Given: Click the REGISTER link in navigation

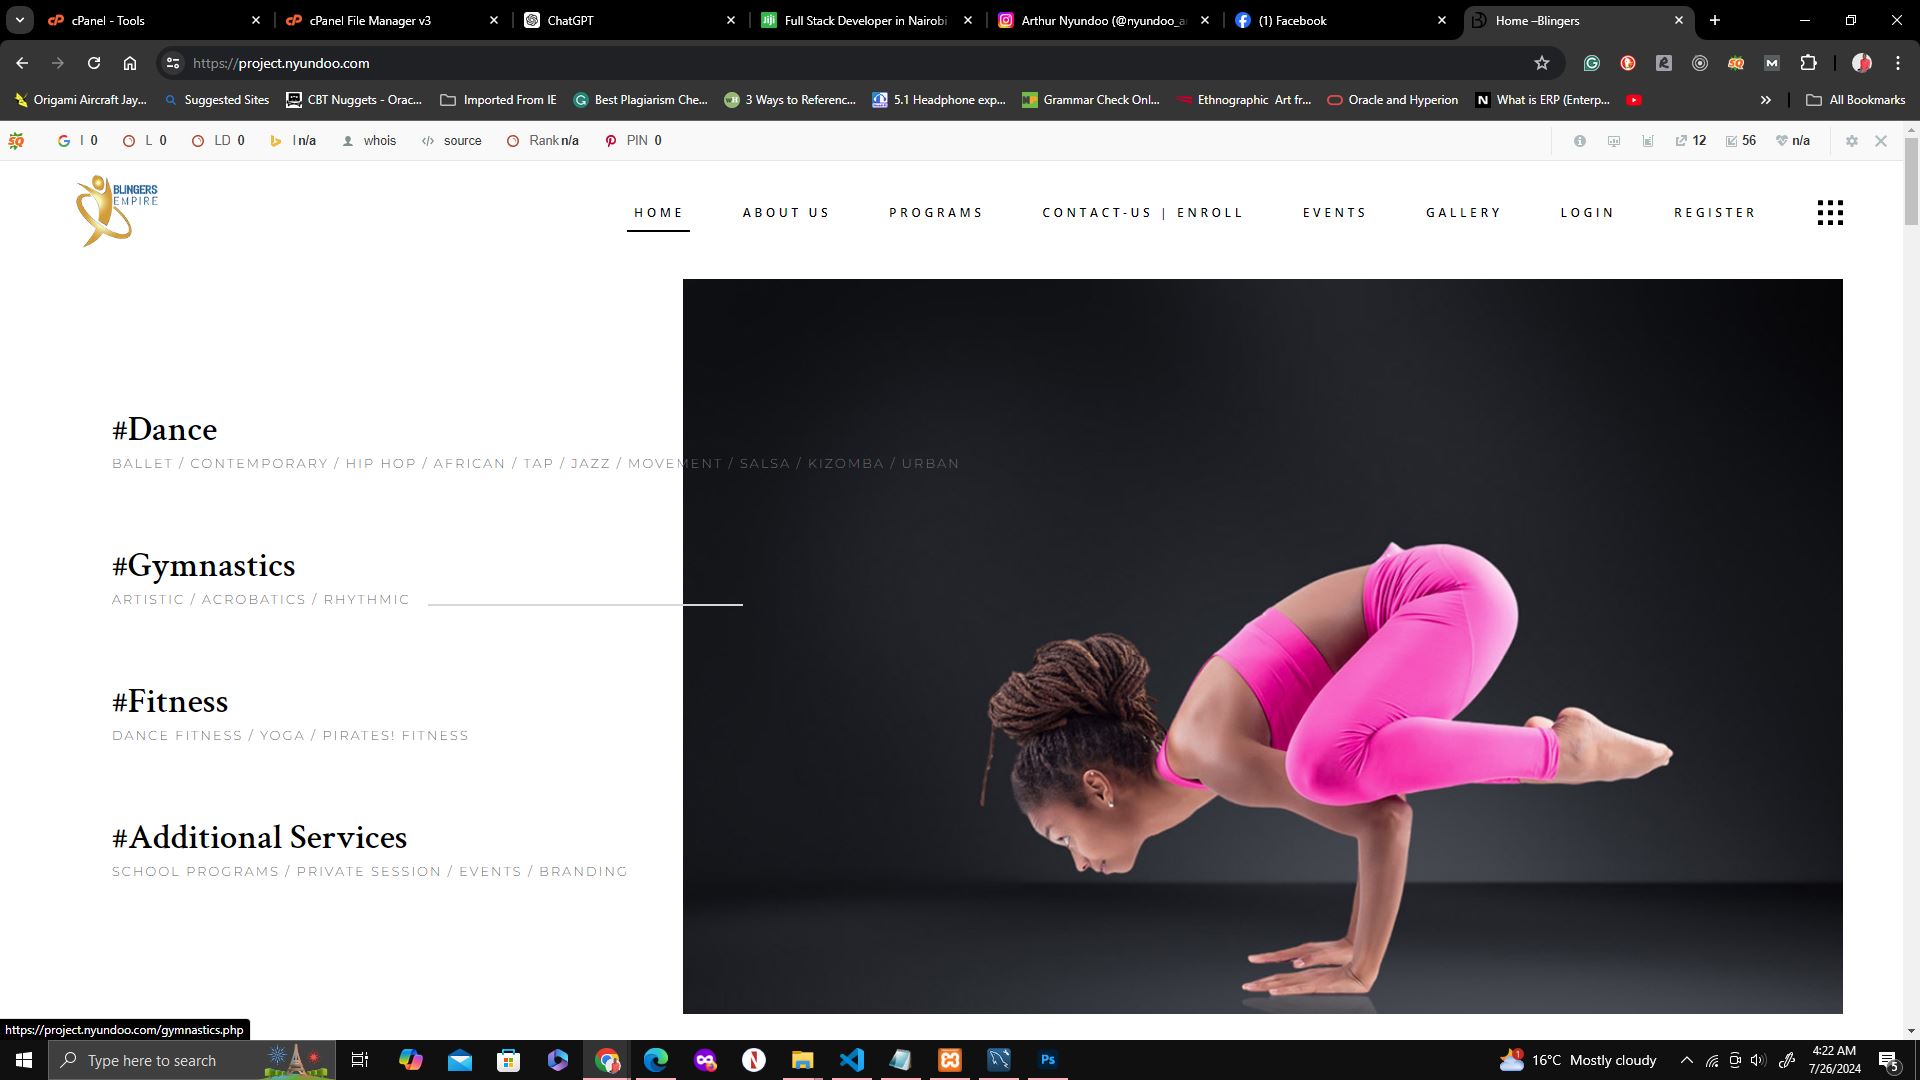Looking at the screenshot, I should (x=1714, y=212).
